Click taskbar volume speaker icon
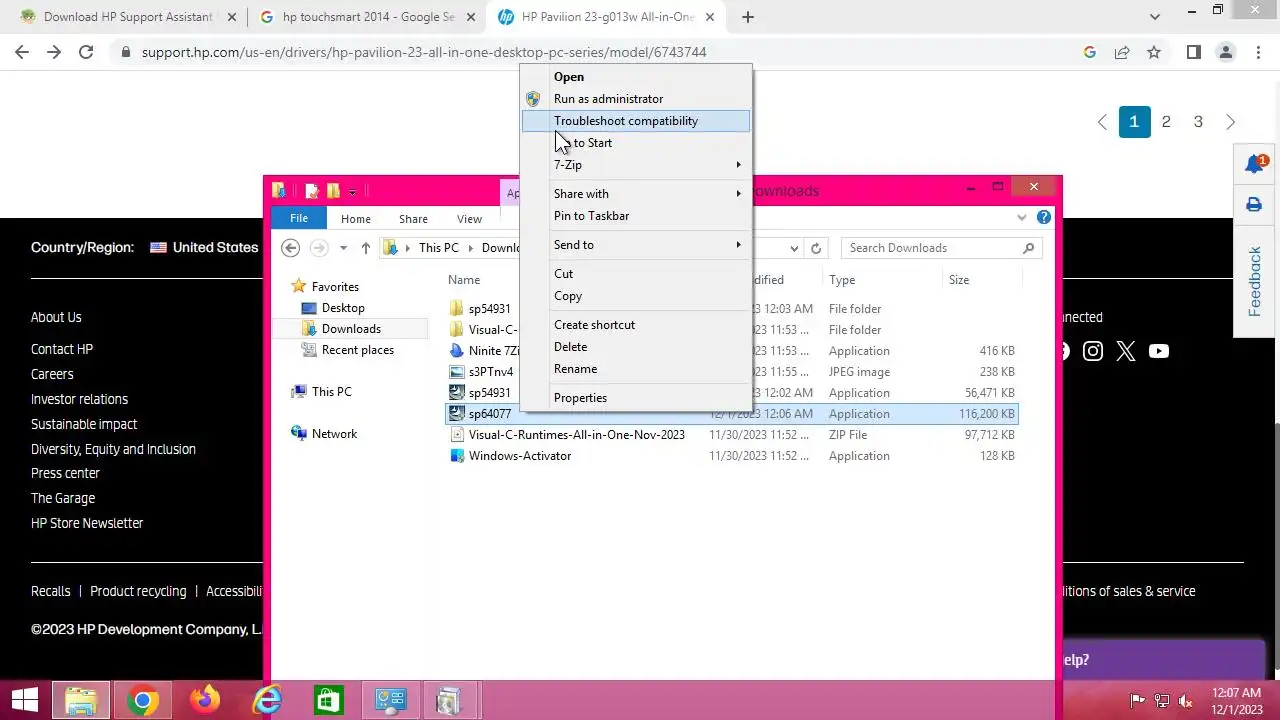Screen dimensions: 1280x720 [x=1186, y=701]
